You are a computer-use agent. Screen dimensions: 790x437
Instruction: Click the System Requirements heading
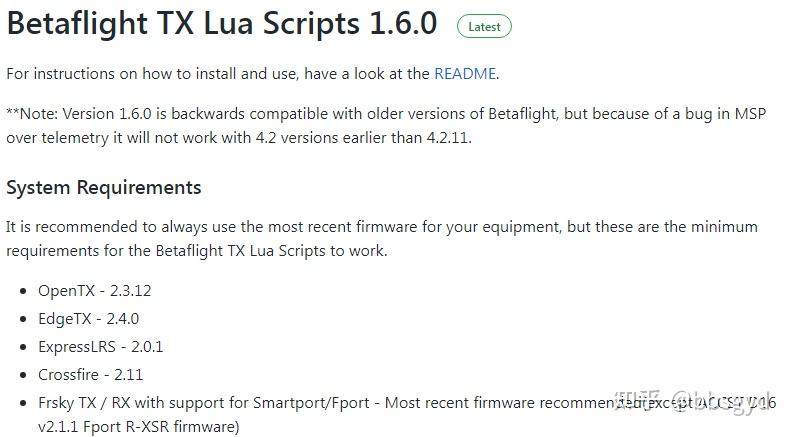(x=104, y=187)
